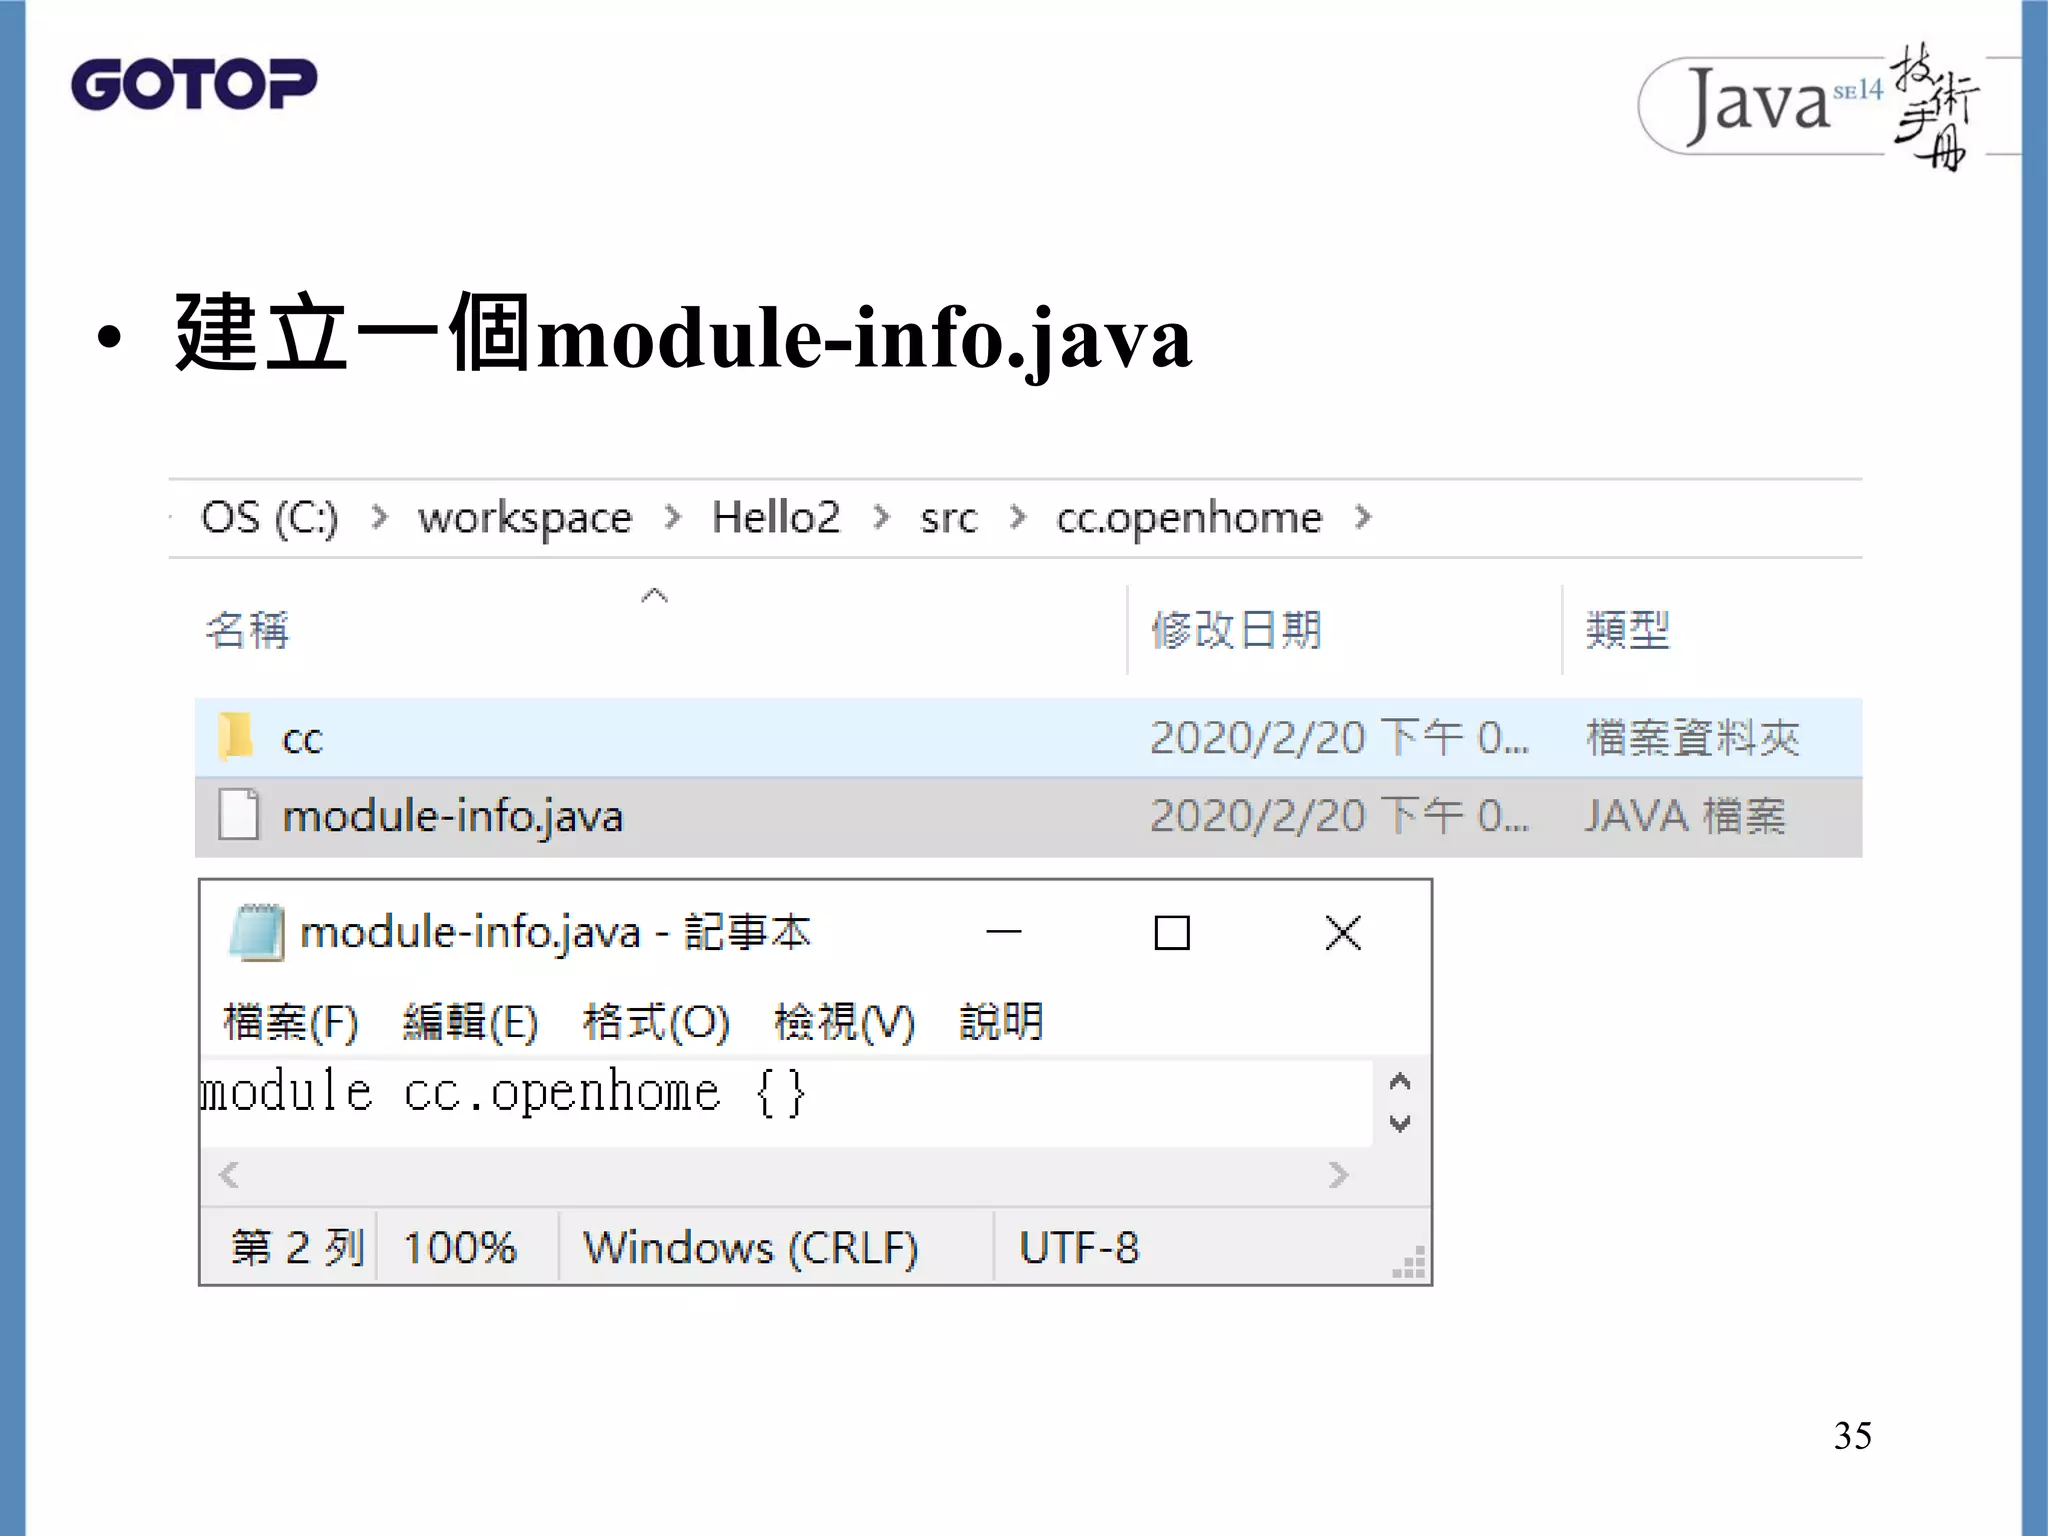
Task: Click the Notepad vertical scroll up arrow
Action: (x=1400, y=1081)
